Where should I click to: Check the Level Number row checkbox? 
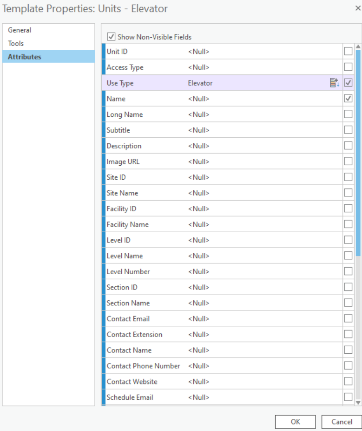(x=348, y=271)
